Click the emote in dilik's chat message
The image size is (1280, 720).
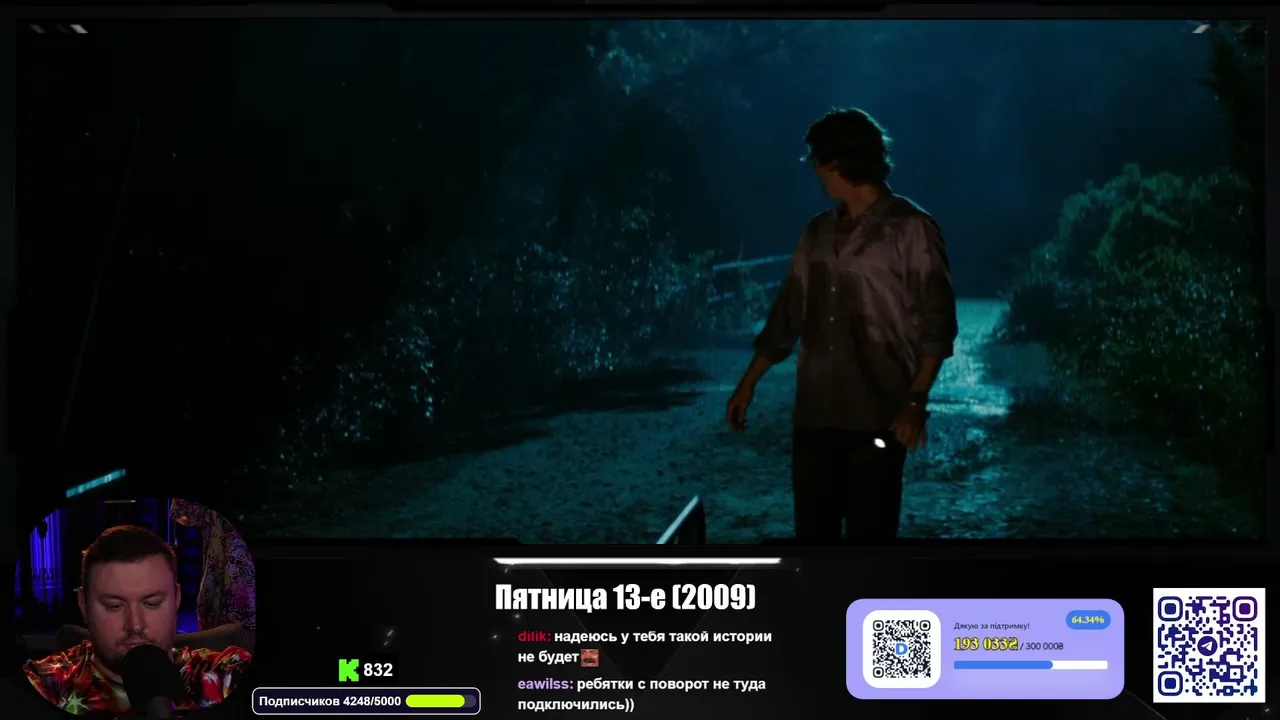pos(590,657)
